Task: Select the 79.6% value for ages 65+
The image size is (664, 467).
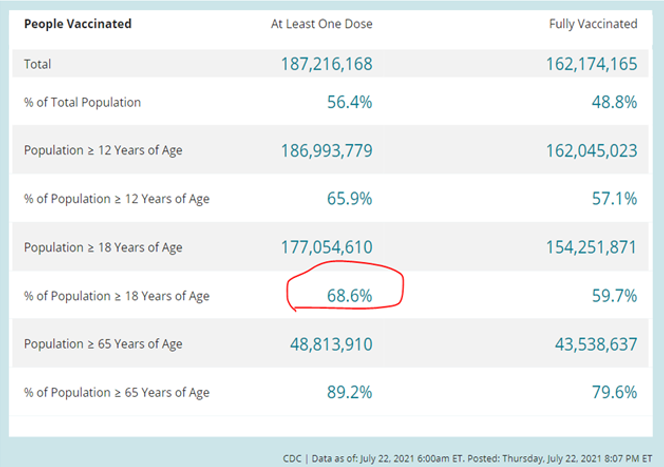Action: click(614, 392)
